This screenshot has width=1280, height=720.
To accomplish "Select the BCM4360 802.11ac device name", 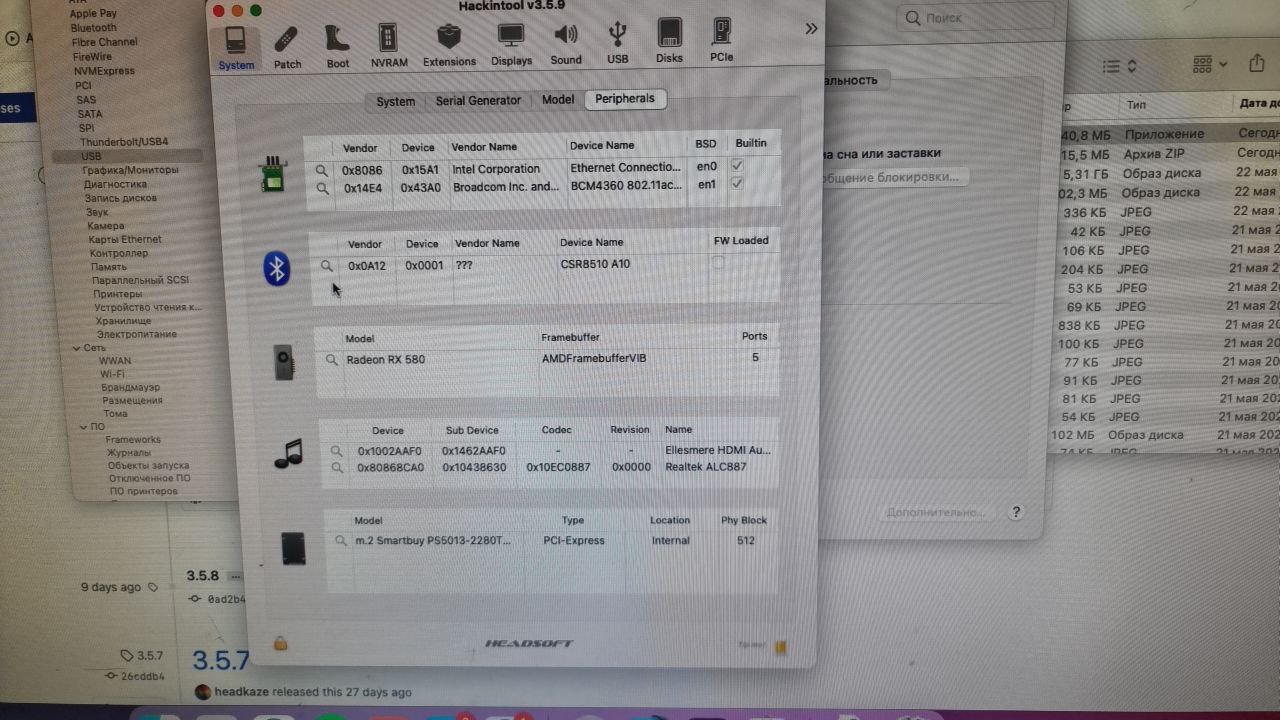I will (x=626, y=186).
